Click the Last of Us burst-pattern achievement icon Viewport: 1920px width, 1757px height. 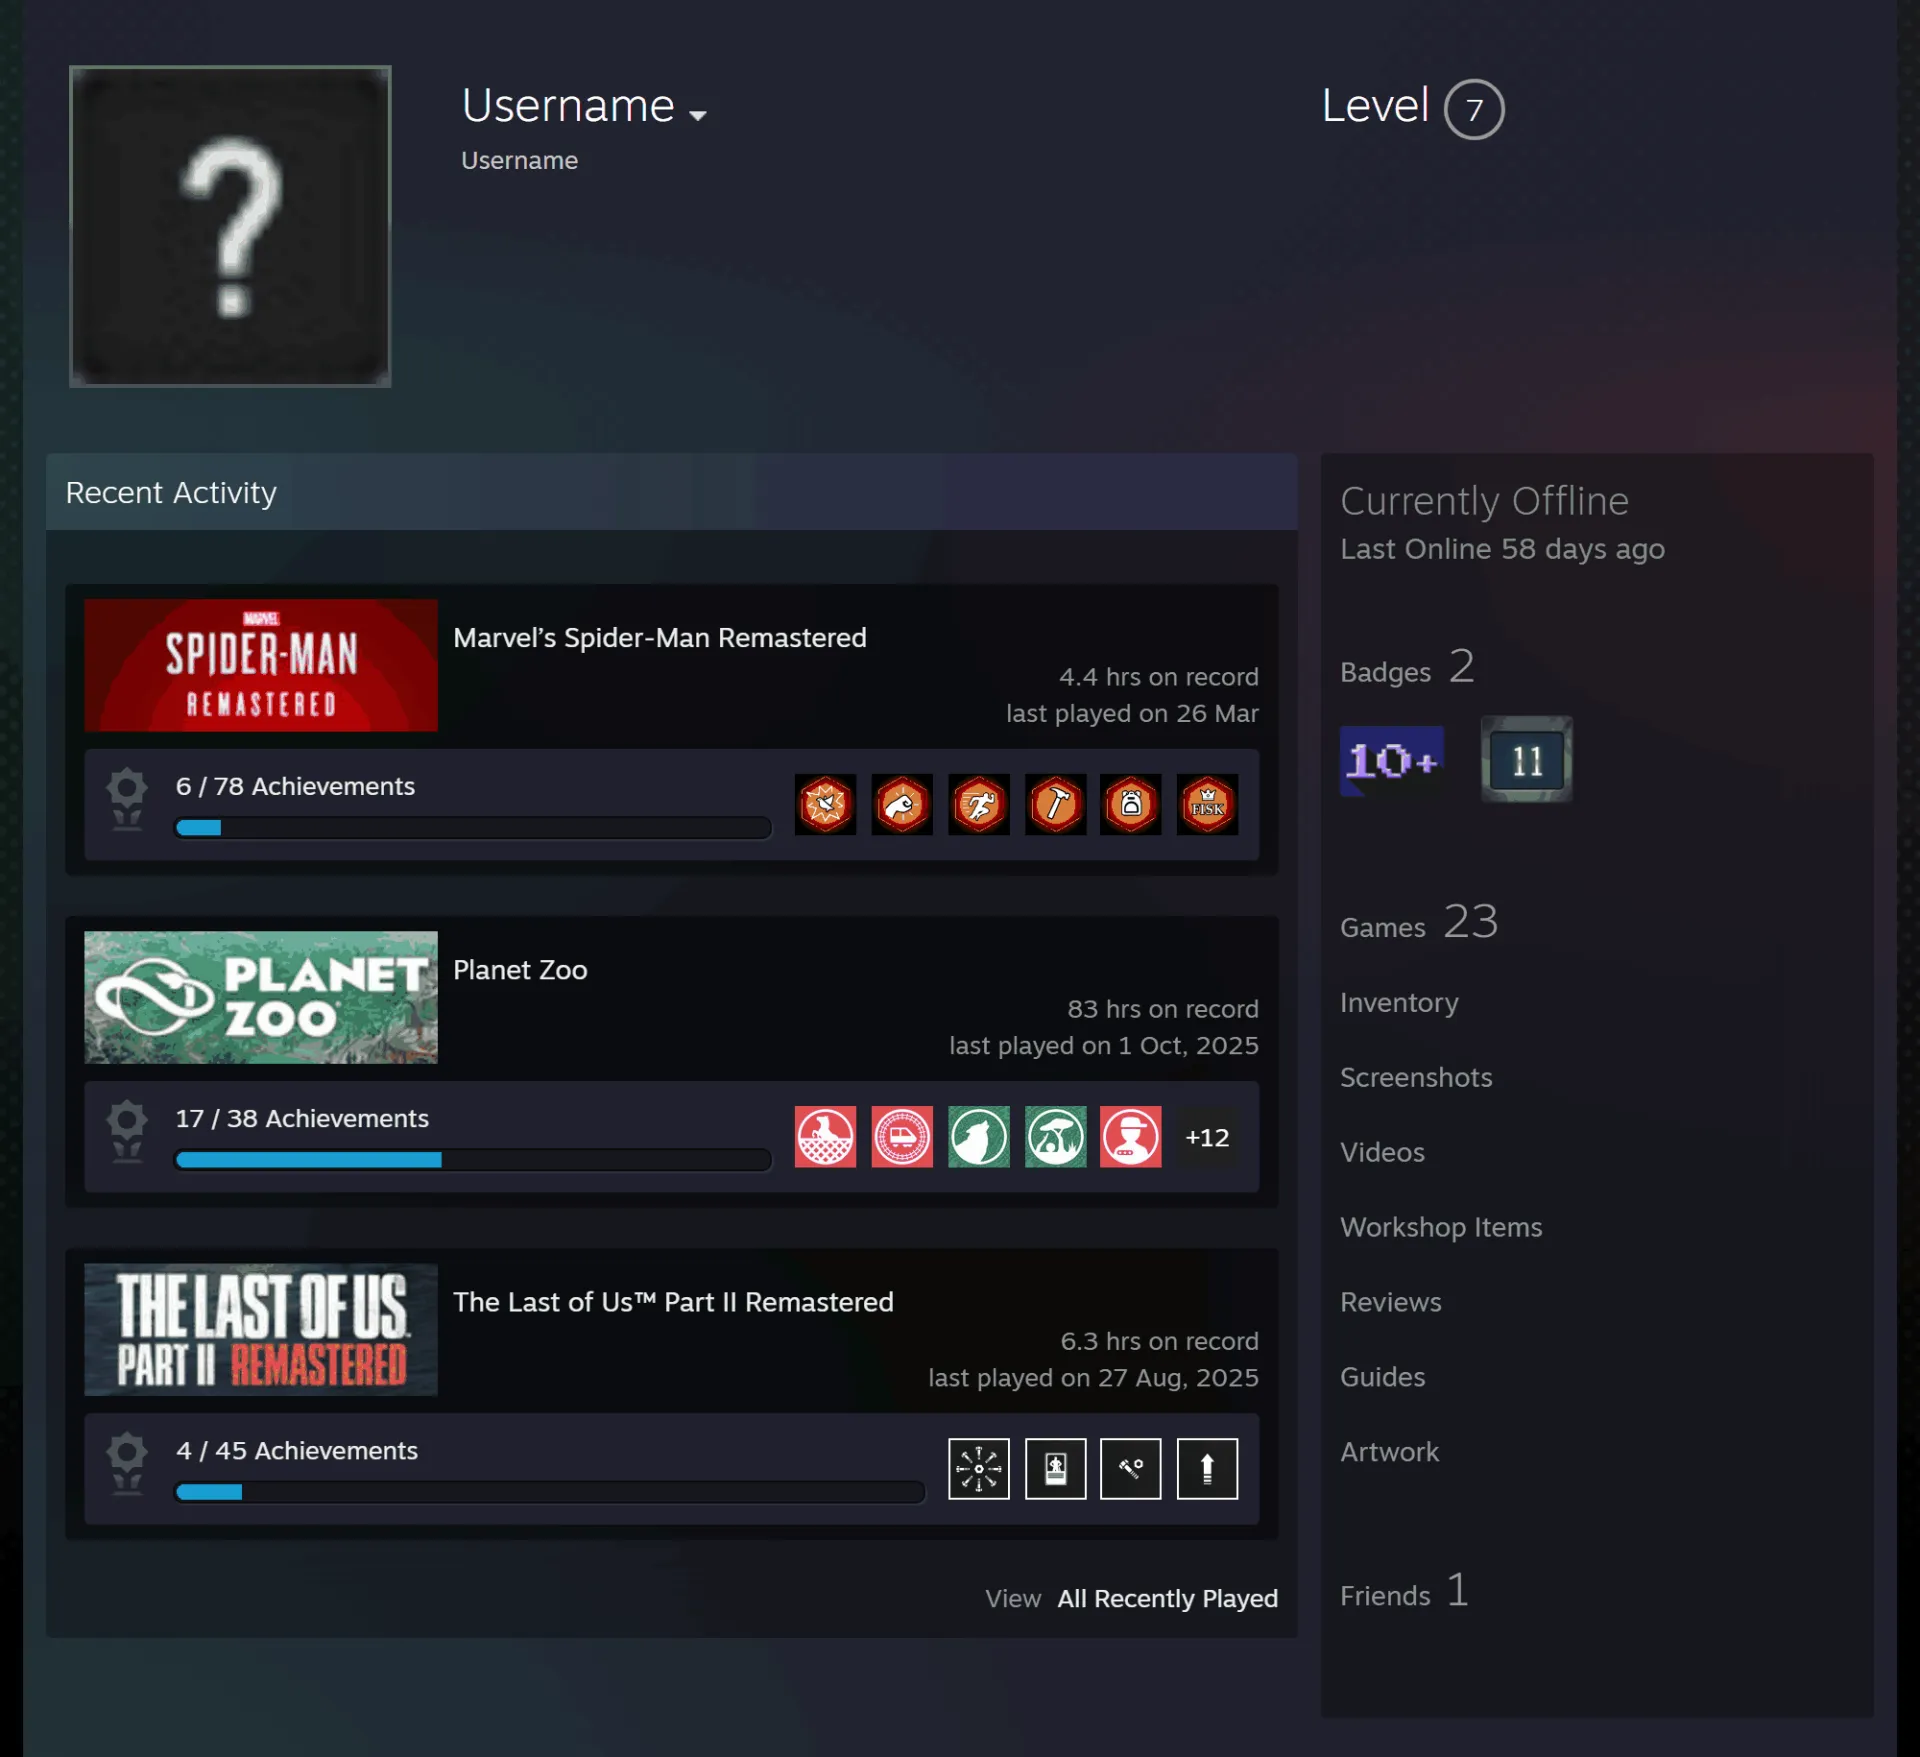[978, 1468]
